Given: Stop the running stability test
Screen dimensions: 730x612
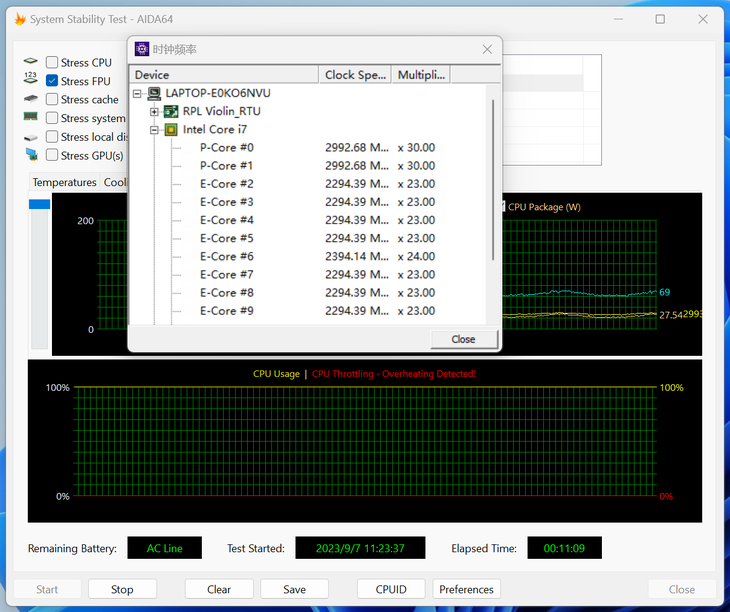Looking at the screenshot, I should point(122,589).
